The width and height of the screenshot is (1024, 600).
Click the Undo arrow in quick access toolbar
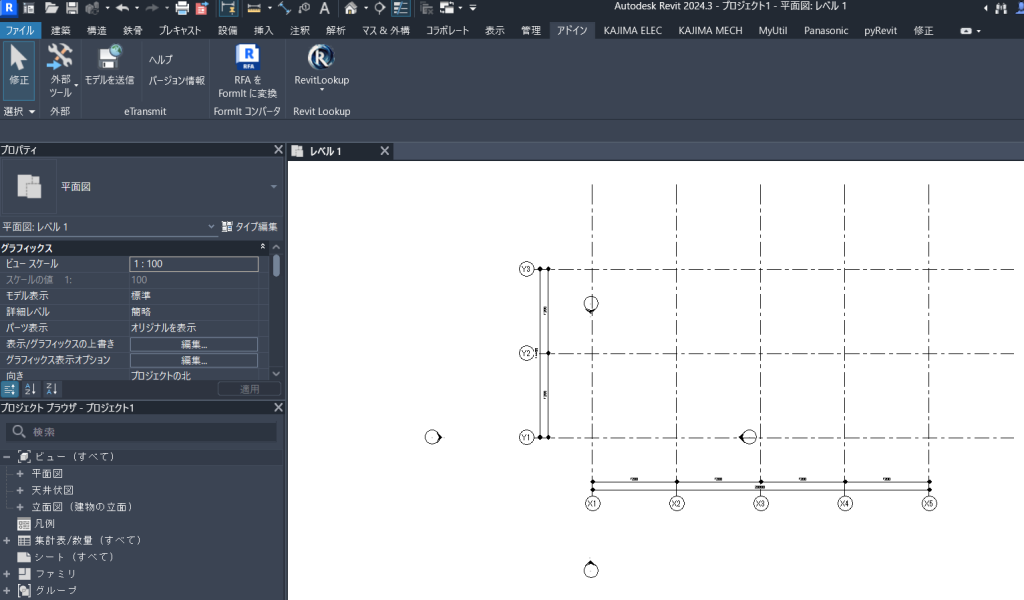tap(121, 8)
